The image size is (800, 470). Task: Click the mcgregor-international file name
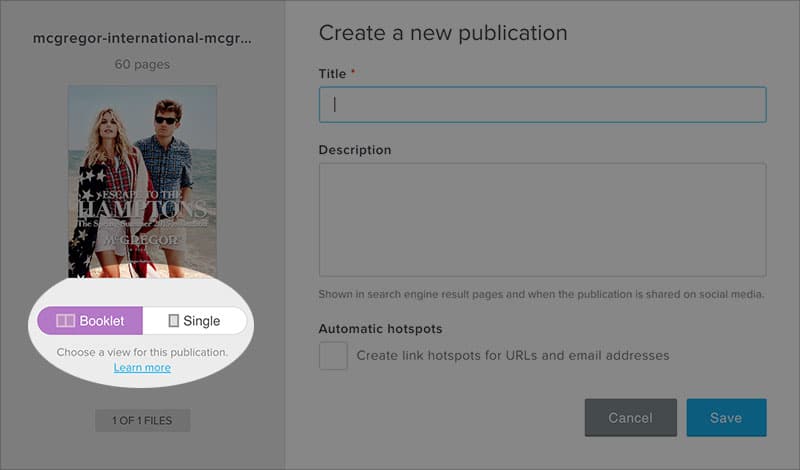[142, 39]
